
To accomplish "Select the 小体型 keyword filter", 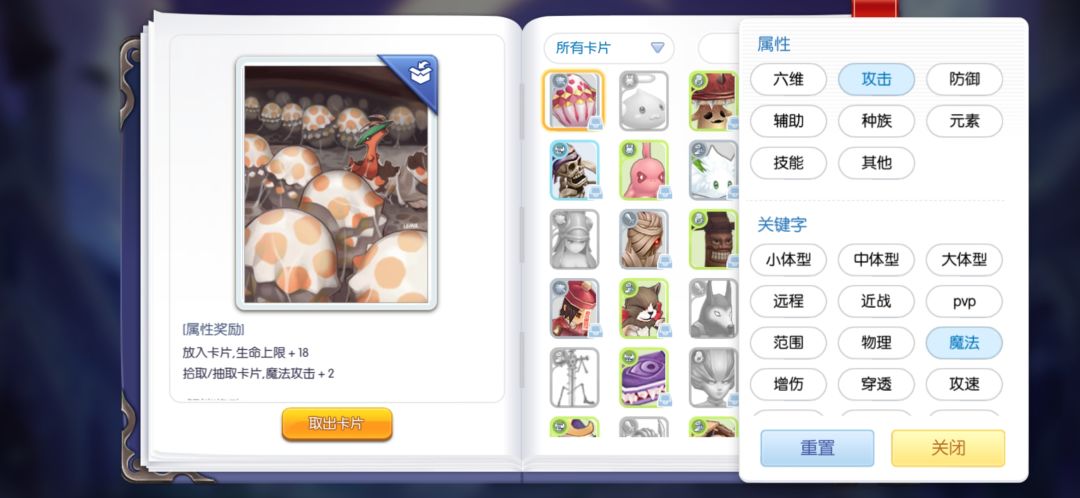I will coord(788,260).
